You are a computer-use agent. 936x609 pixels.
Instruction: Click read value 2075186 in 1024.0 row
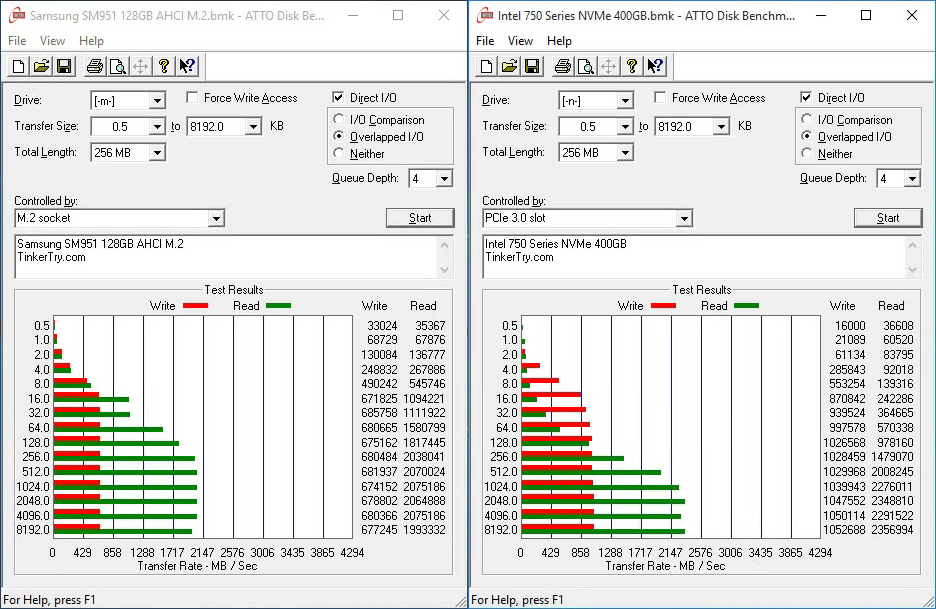424,487
